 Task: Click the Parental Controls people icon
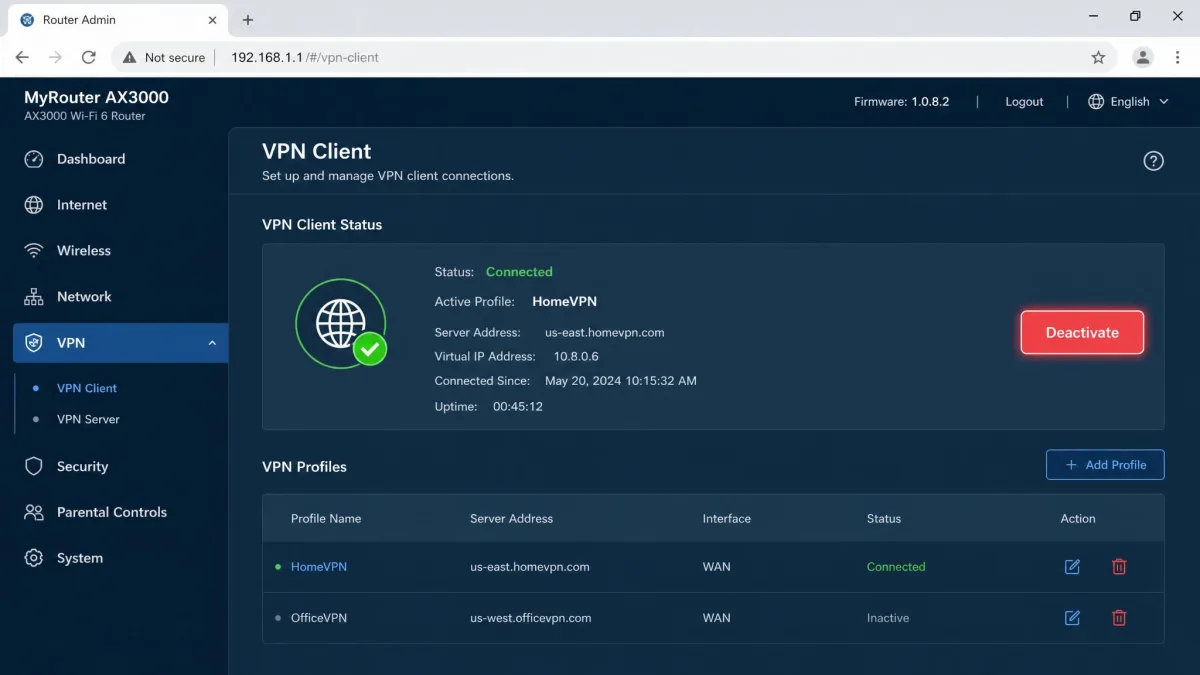34,512
